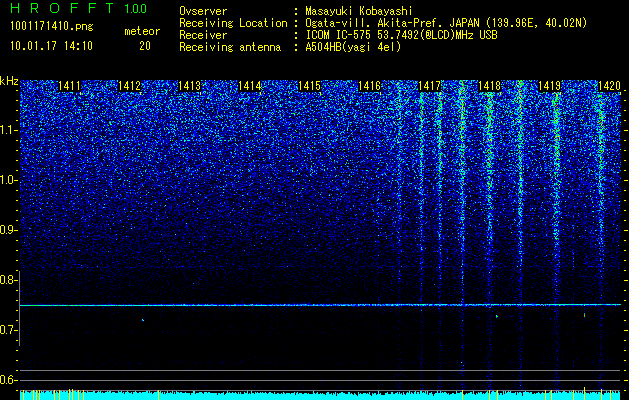Click the 'Receiver' field label
This screenshot has height=400, width=629.
pyautogui.click(x=203, y=35)
